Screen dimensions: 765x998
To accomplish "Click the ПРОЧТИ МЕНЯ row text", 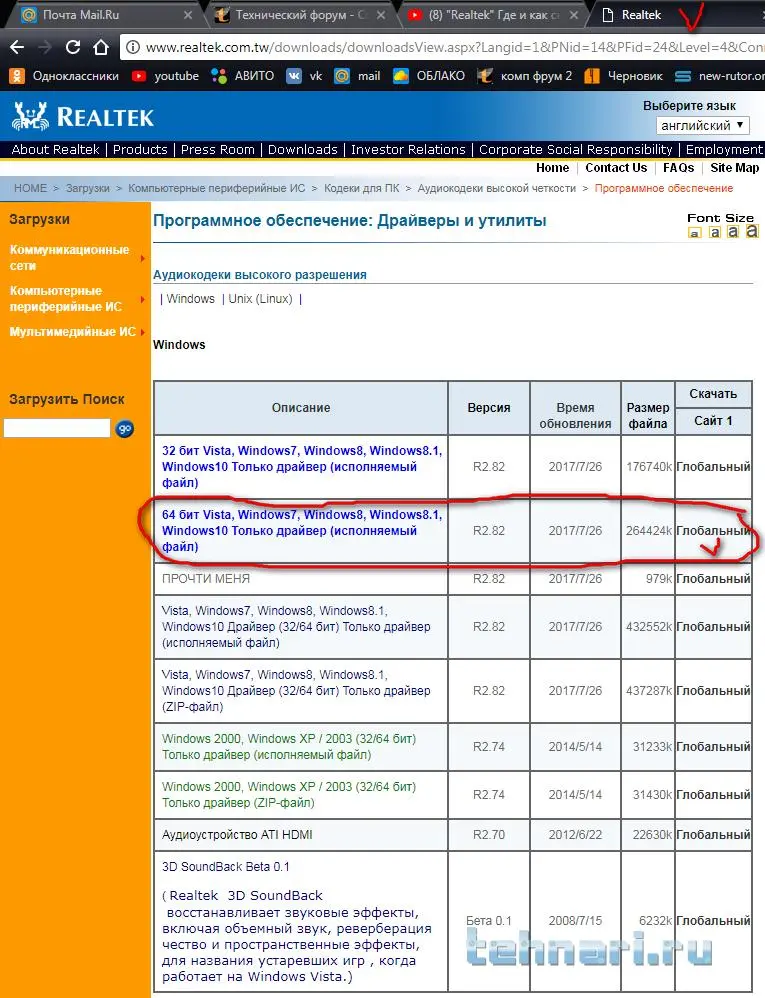I will coord(206,579).
